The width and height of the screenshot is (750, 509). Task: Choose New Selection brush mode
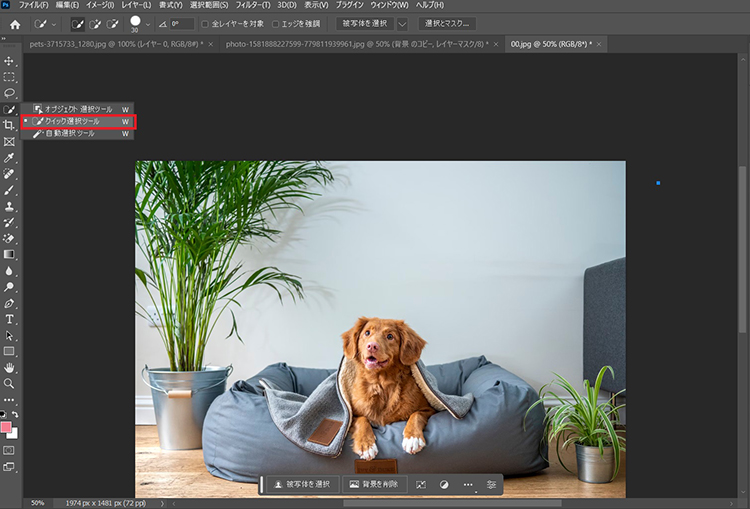pyautogui.click(x=77, y=24)
